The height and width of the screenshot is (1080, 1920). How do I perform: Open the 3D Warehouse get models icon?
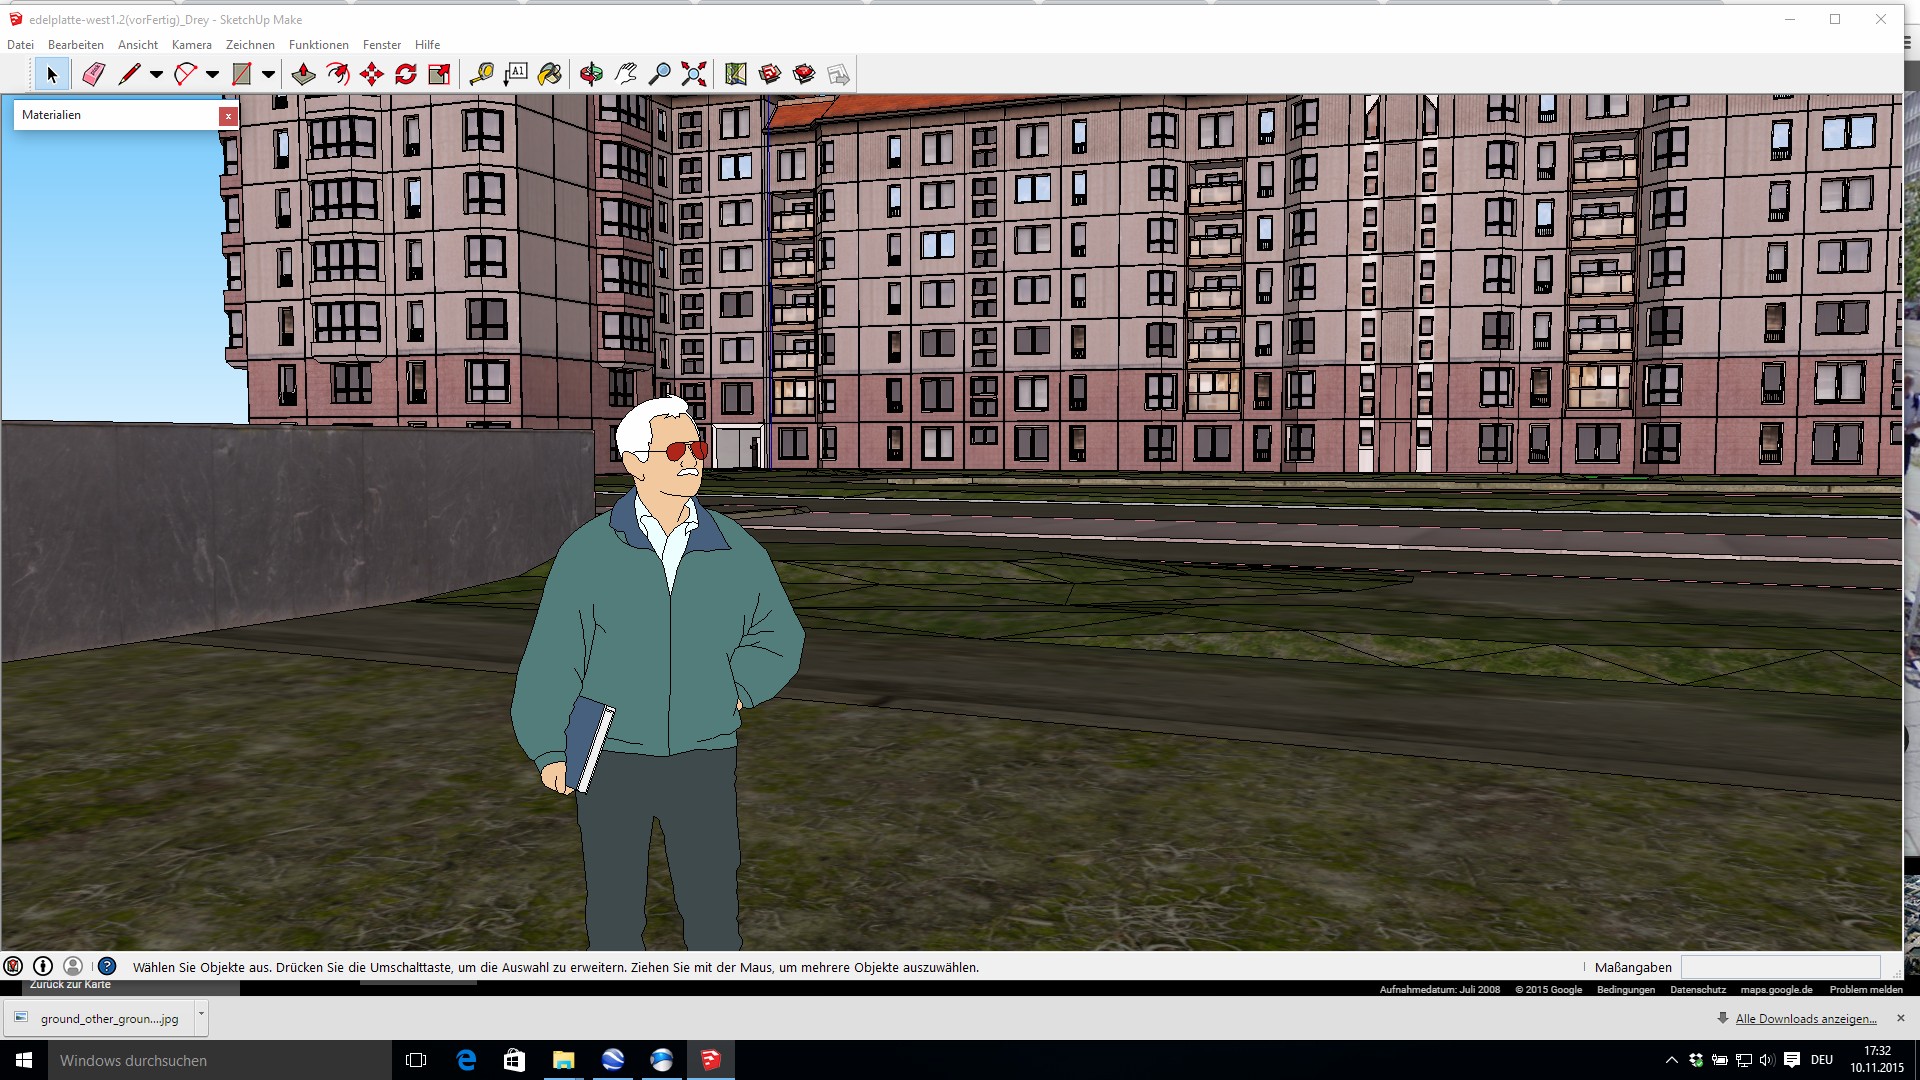coord(770,74)
